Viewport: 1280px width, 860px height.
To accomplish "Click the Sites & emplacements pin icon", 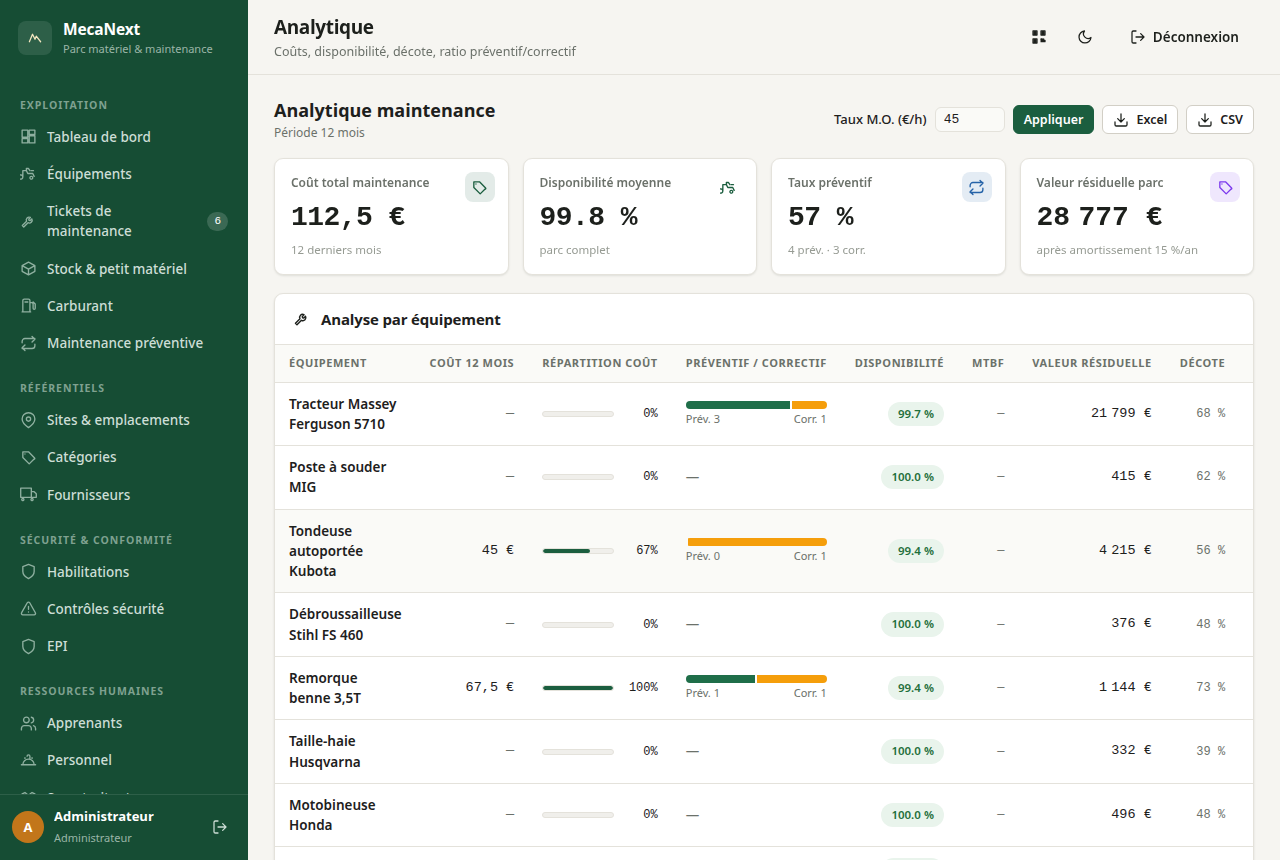I will point(28,420).
